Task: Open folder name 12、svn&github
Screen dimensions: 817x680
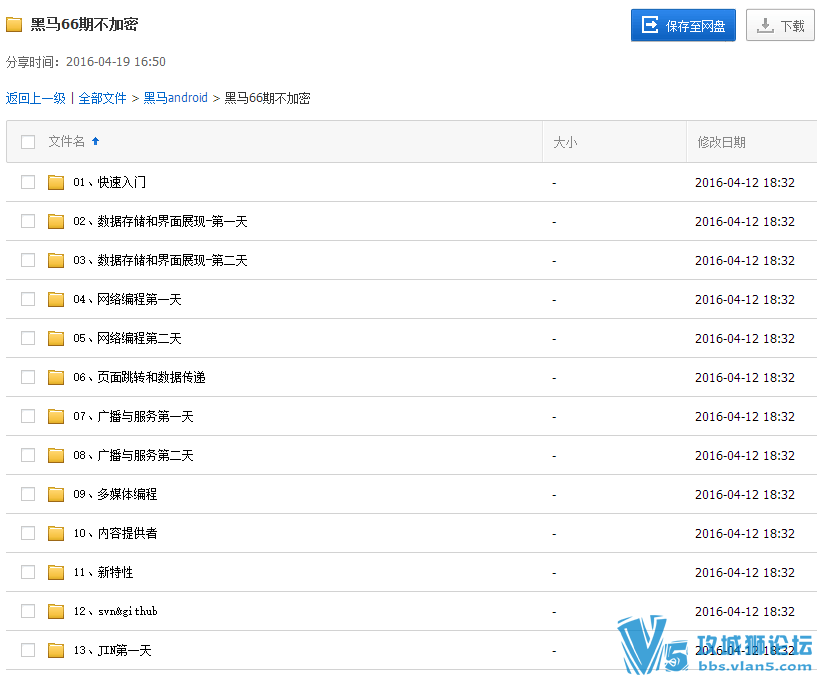Action: click(115, 611)
